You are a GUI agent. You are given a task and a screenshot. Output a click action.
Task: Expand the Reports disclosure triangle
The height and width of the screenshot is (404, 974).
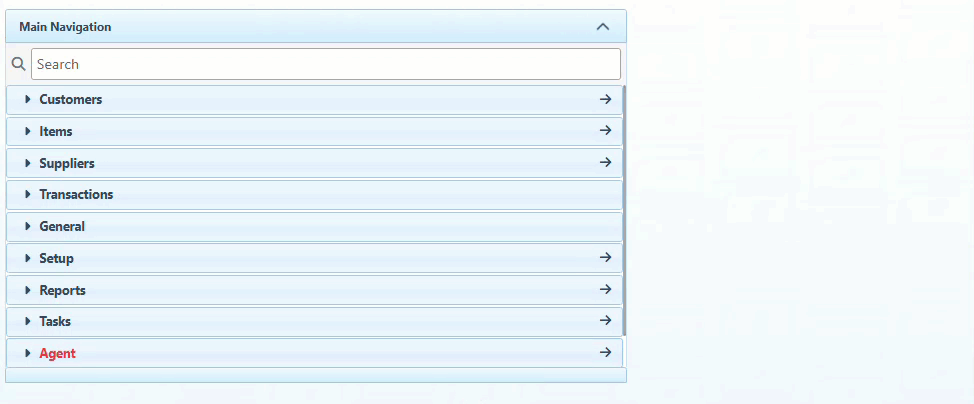(28, 290)
